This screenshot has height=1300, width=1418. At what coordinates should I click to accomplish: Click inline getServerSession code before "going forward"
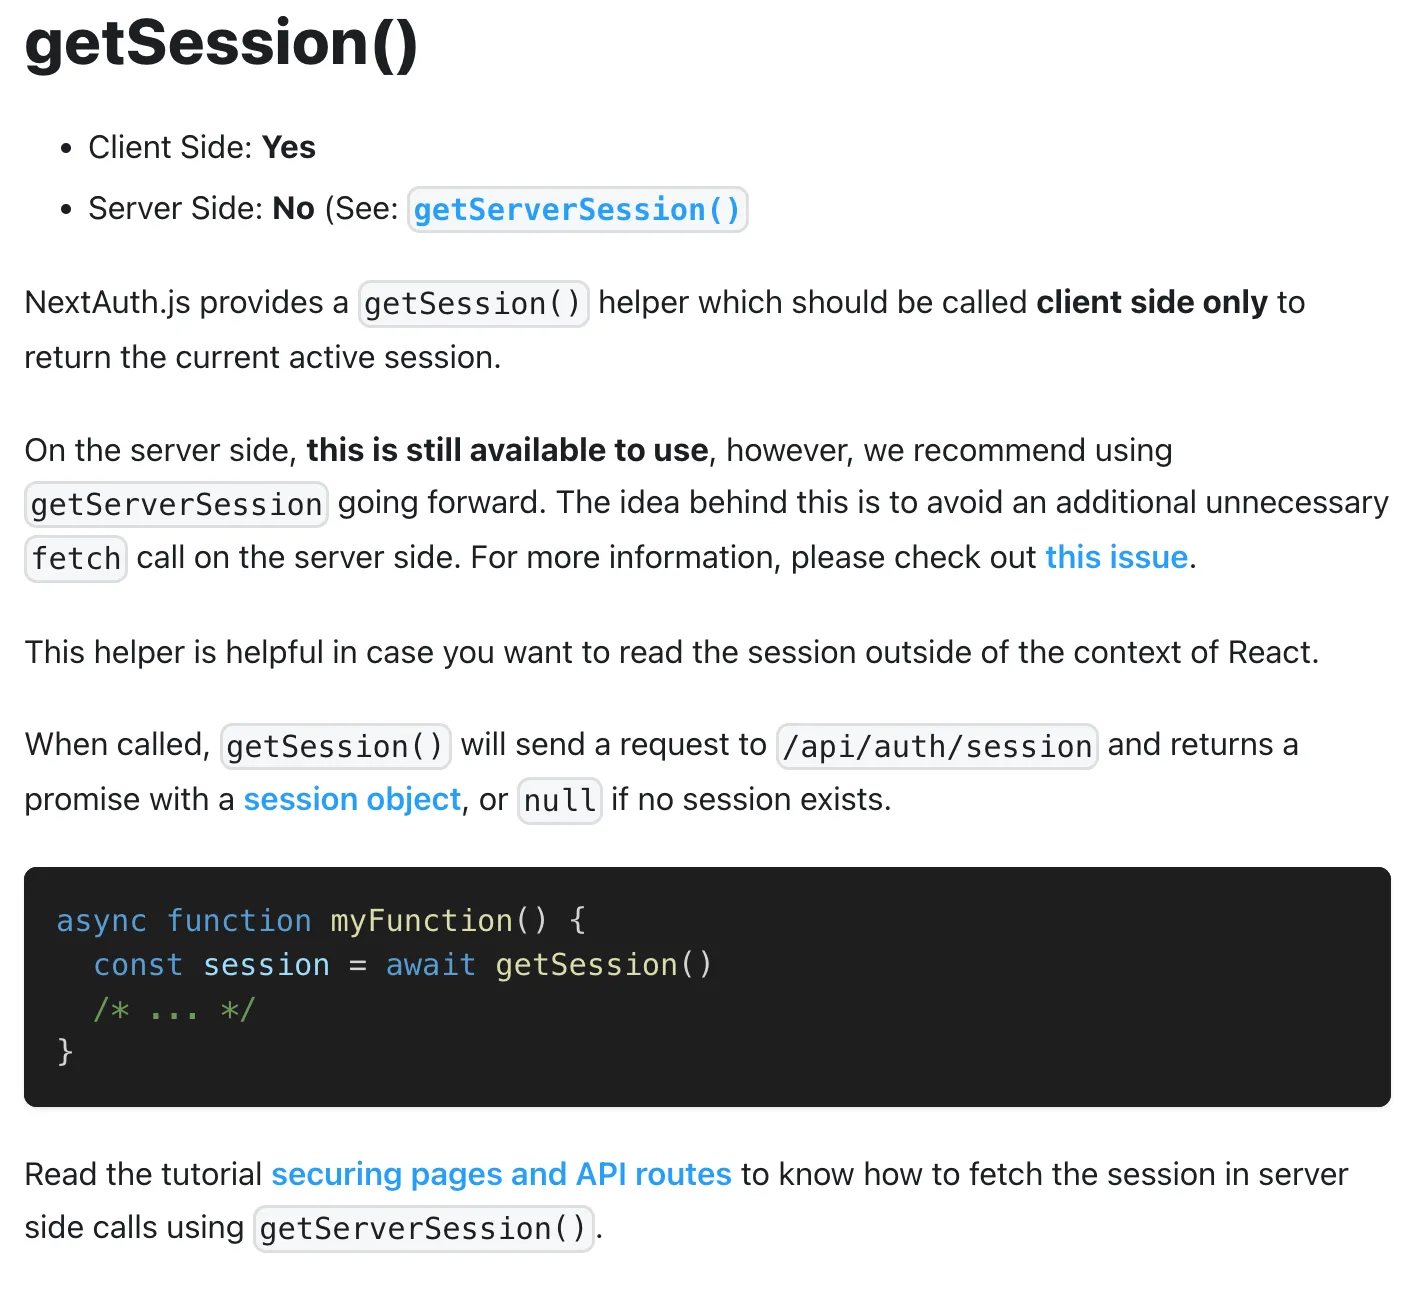(x=176, y=504)
